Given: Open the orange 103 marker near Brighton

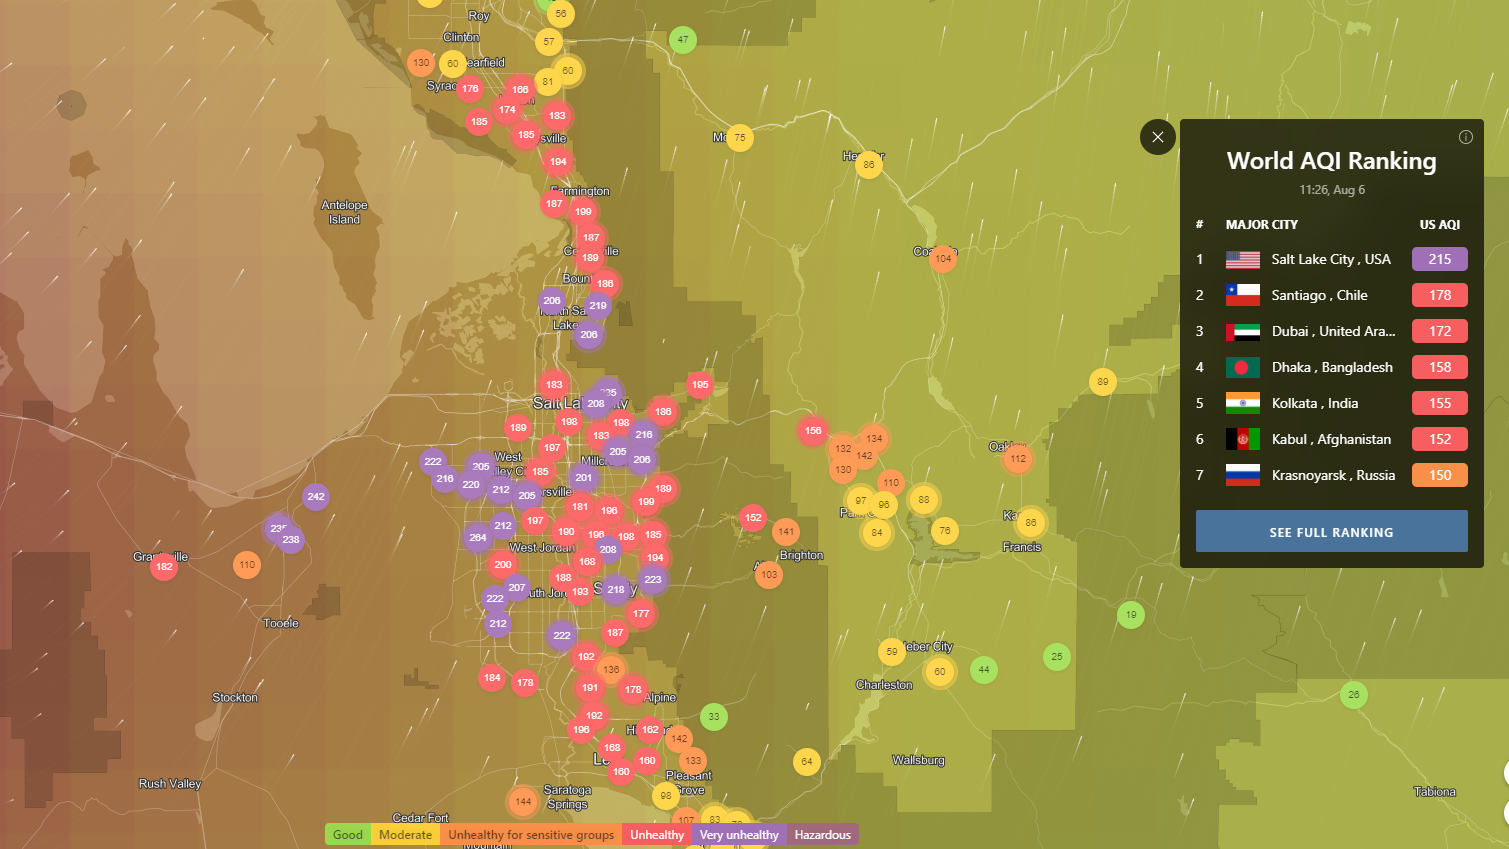Looking at the screenshot, I should click(769, 575).
